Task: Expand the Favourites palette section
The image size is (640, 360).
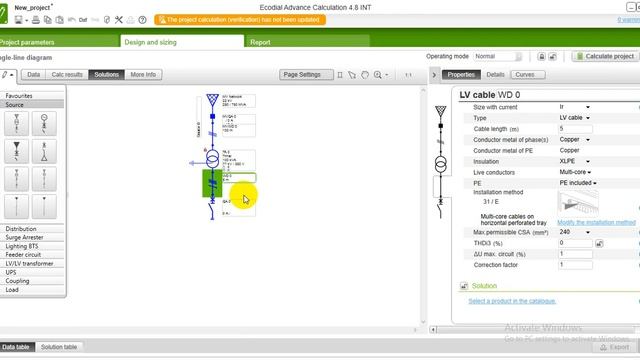Action: (32, 96)
